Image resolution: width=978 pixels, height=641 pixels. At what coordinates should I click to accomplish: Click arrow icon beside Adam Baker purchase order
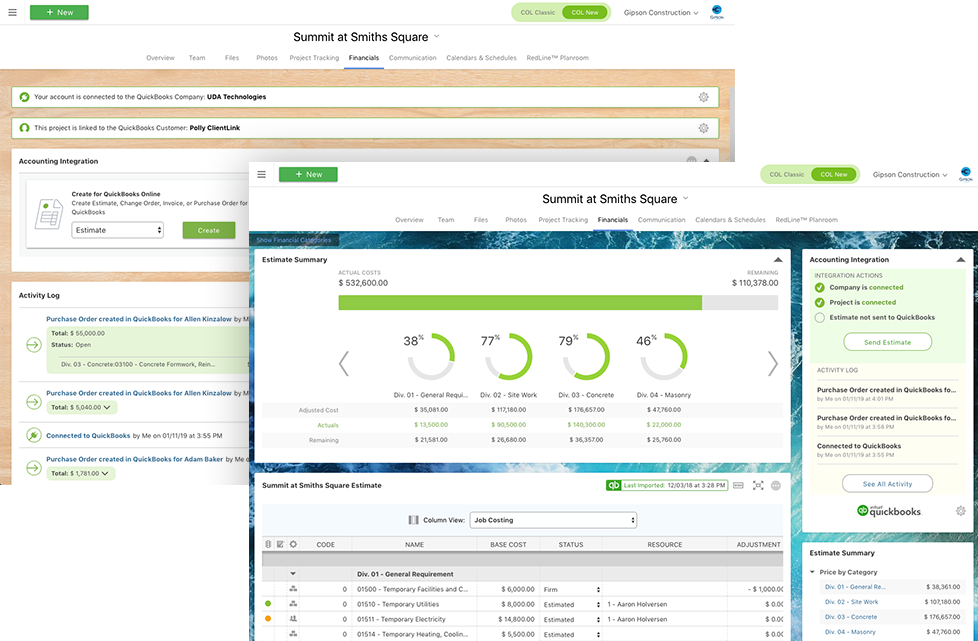[x=34, y=468]
